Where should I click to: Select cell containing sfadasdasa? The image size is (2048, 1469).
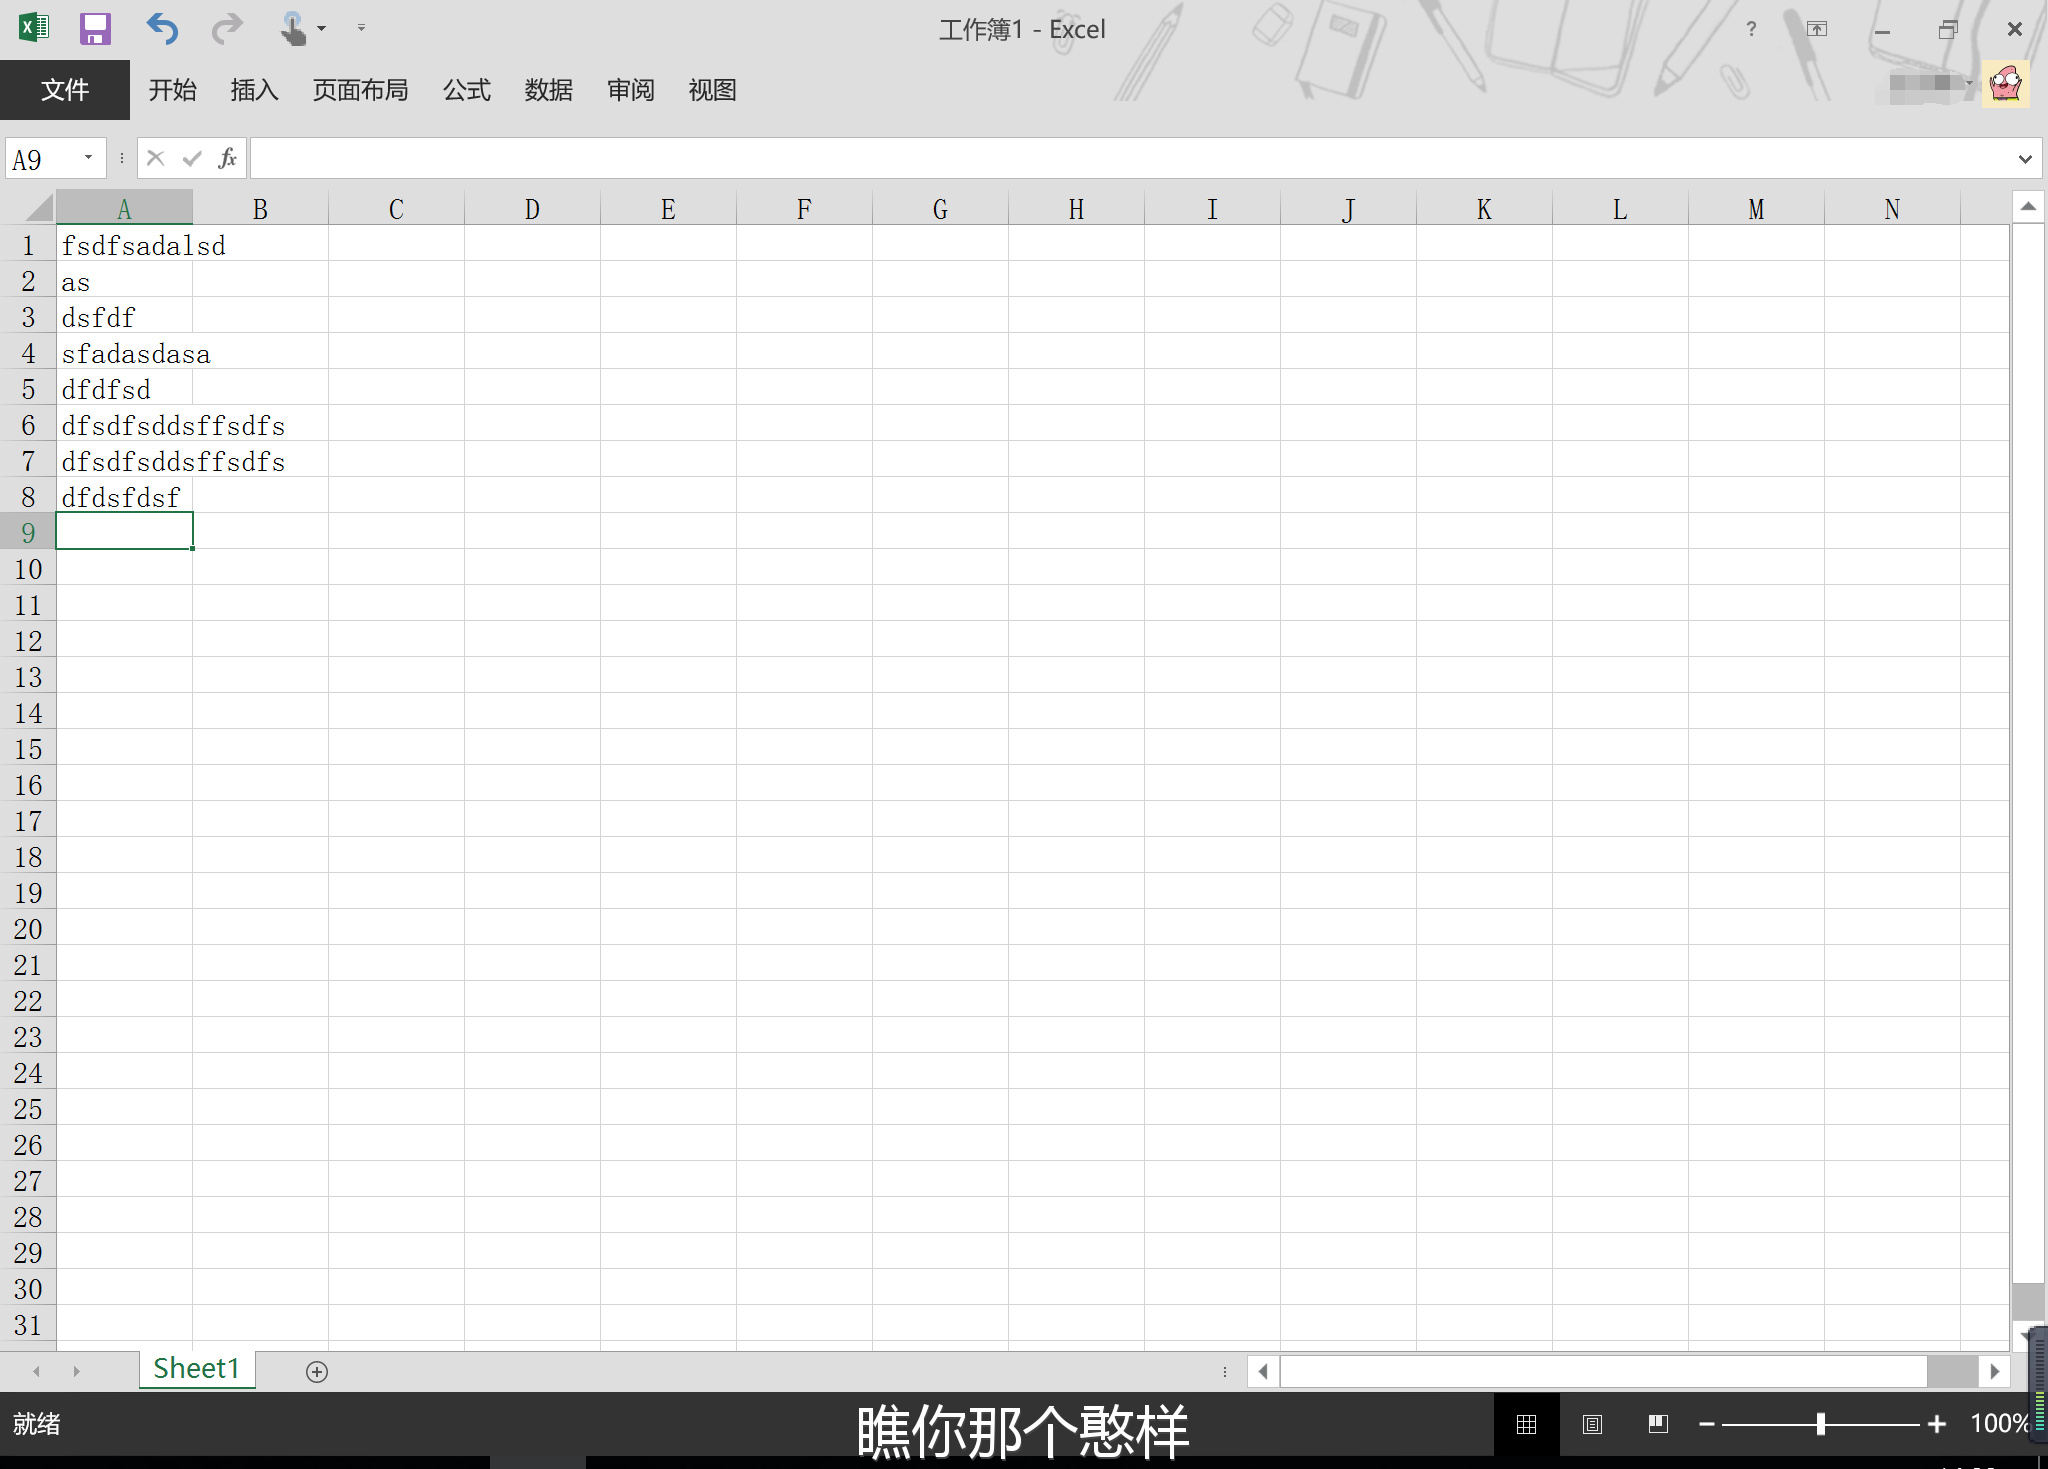point(124,352)
